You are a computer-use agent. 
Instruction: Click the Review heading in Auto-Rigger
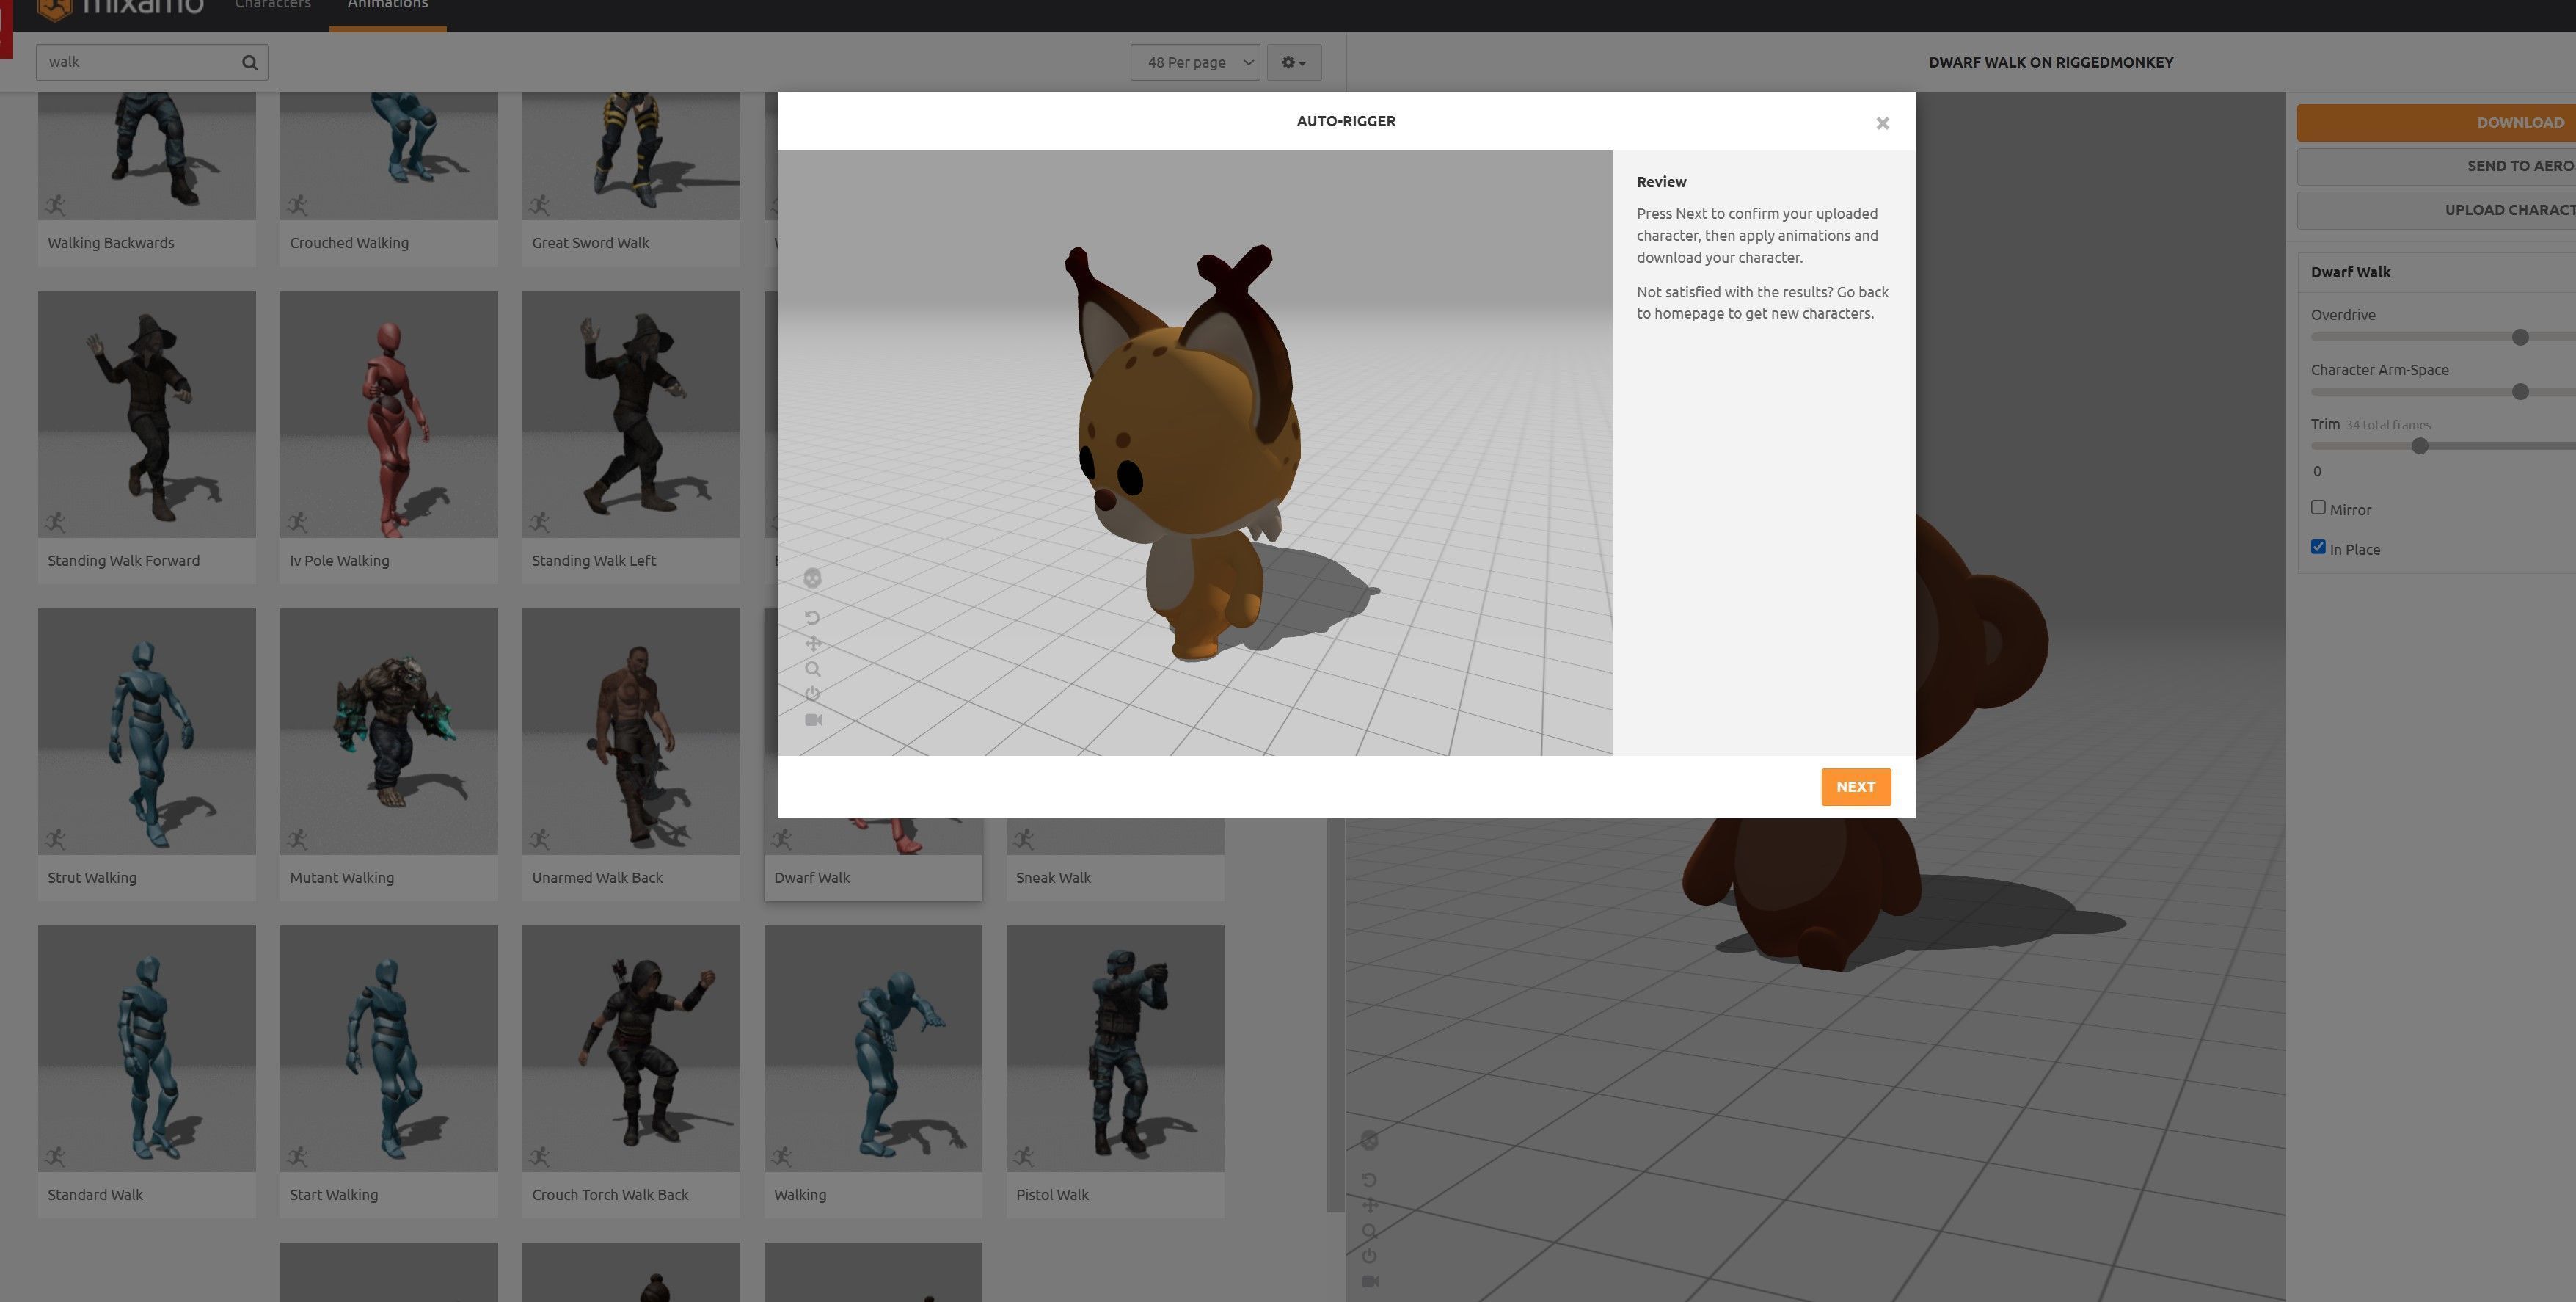[x=1661, y=182]
